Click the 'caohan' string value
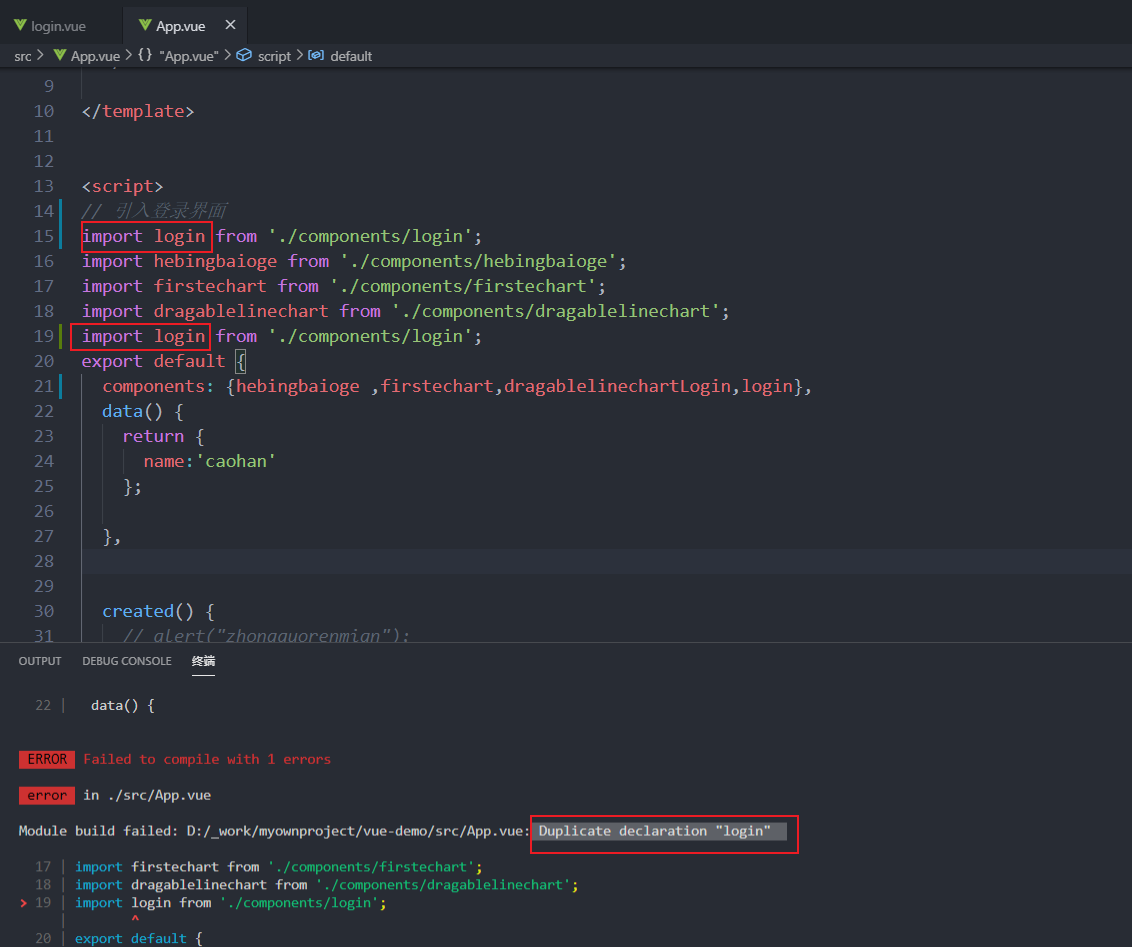The width and height of the screenshot is (1132, 947). (236, 461)
